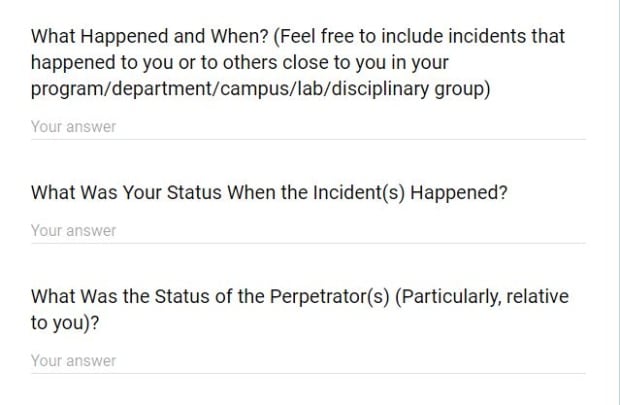Click the underline of the first answer field
This screenshot has height=405, width=620.
pyautogui.click(x=308, y=139)
